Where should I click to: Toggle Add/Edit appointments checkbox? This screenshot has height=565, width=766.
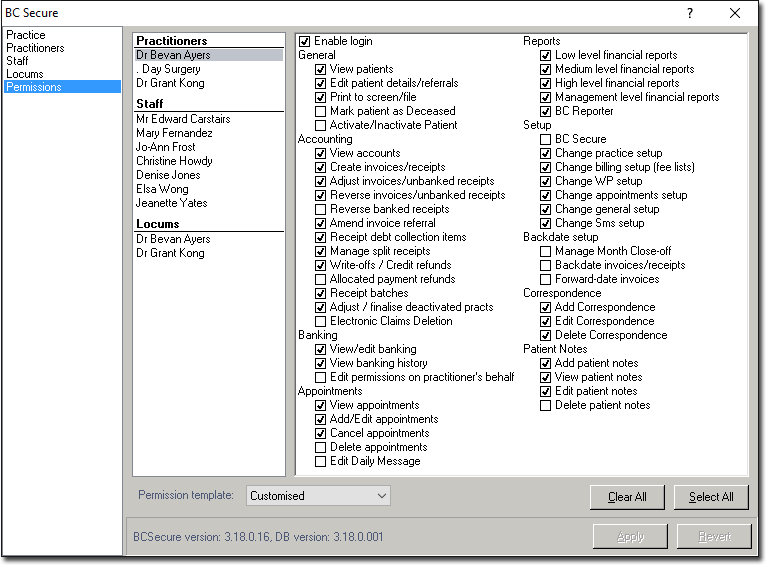point(320,419)
